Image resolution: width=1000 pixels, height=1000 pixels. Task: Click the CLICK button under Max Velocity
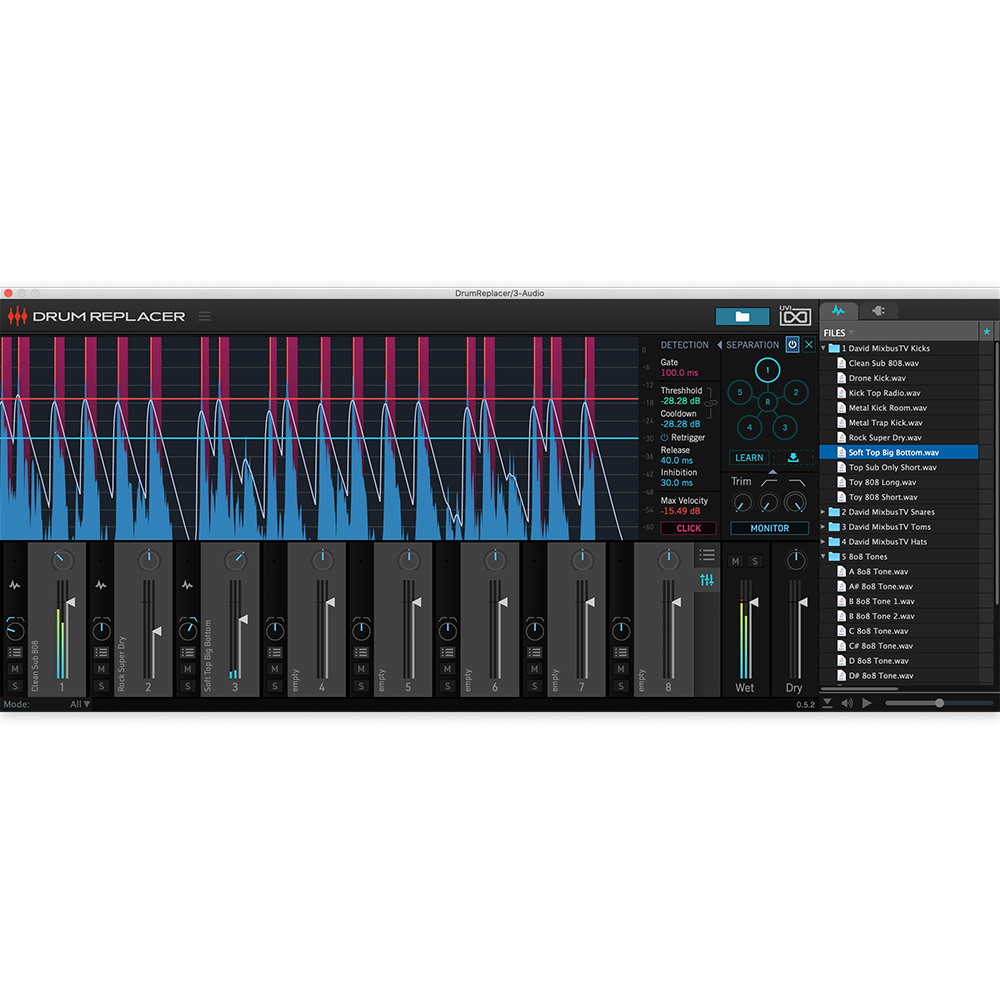(688, 528)
